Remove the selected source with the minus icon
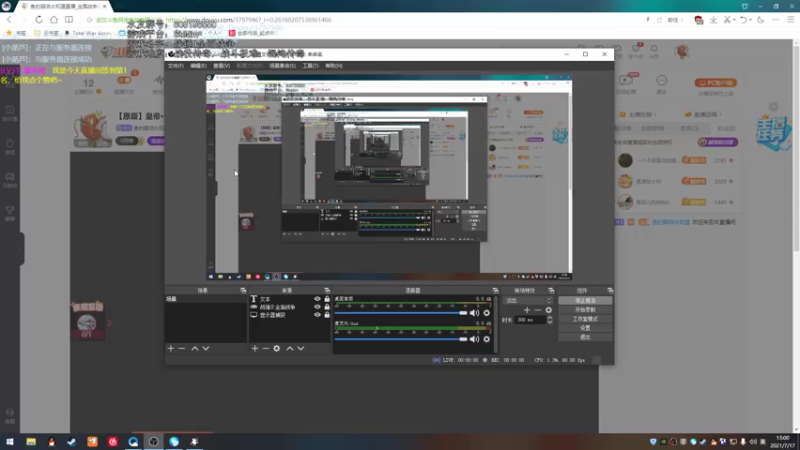The image size is (800, 450). click(265, 348)
